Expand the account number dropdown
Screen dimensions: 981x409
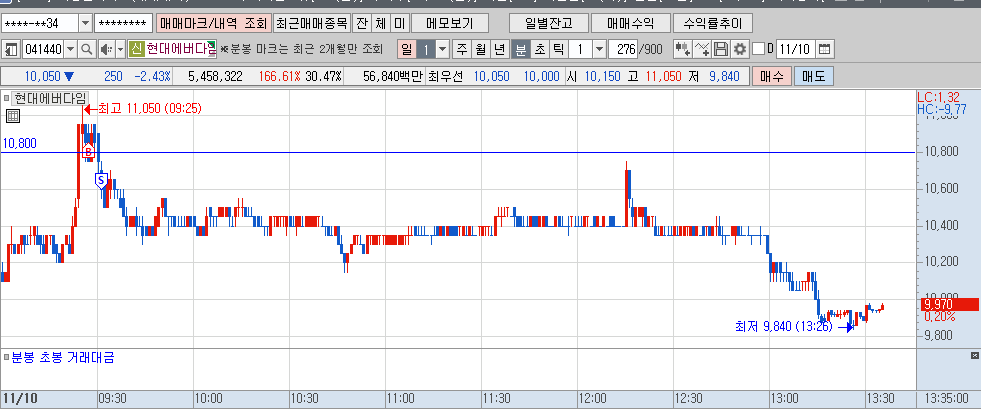pos(86,24)
